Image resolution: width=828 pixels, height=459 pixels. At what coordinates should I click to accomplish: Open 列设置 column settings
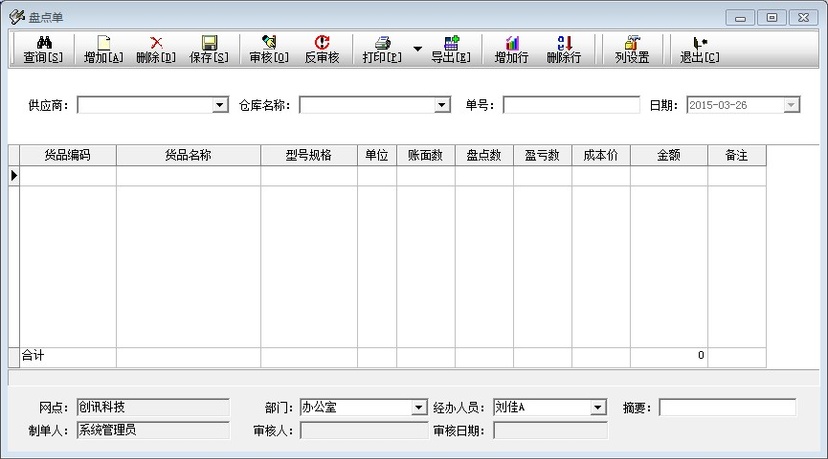point(632,43)
